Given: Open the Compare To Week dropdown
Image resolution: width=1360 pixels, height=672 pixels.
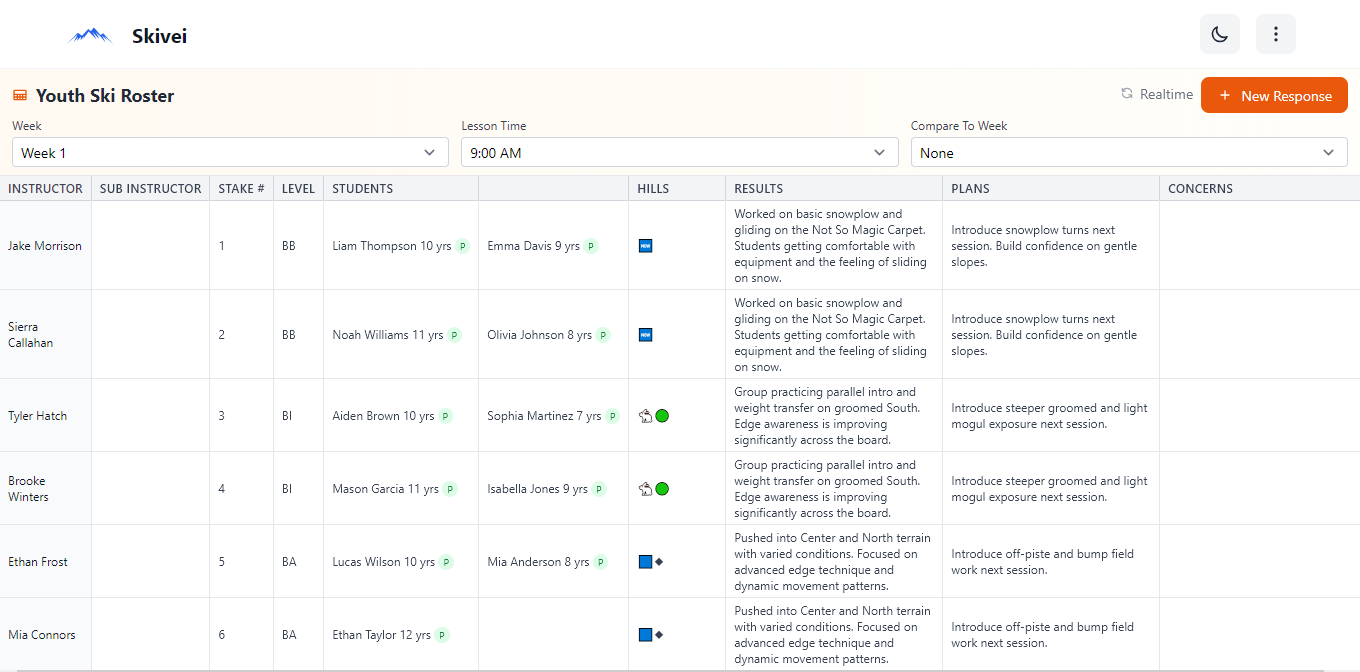Looking at the screenshot, I should (1129, 153).
